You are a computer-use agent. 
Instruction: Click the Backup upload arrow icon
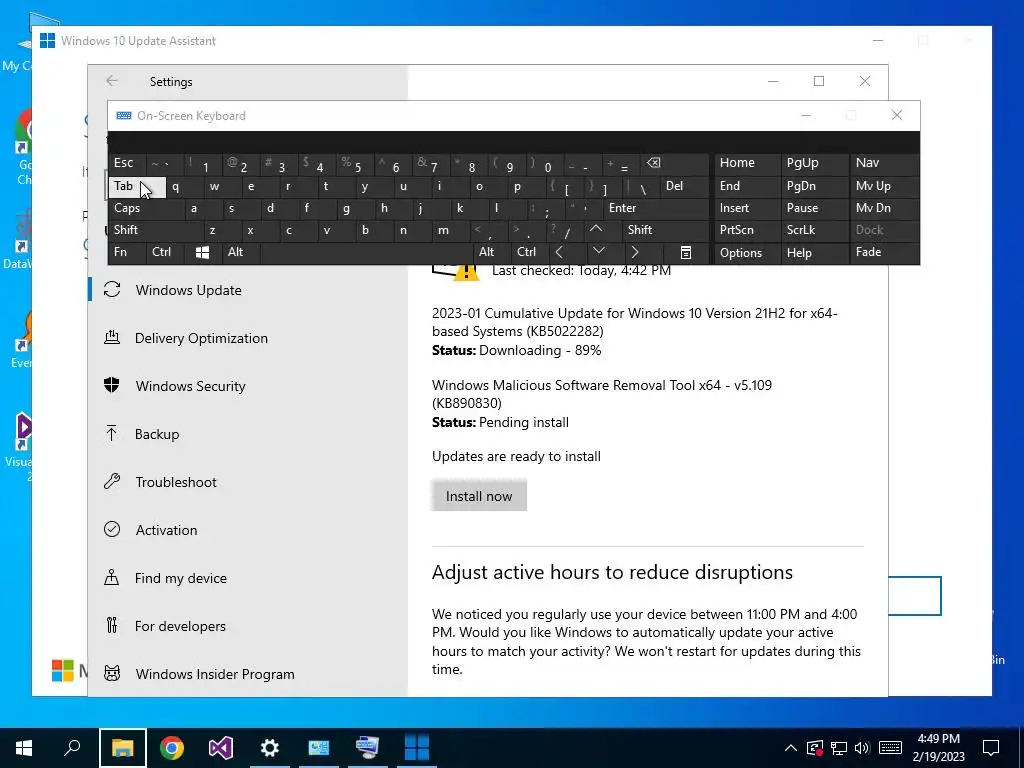pyautogui.click(x=112, y=433)
